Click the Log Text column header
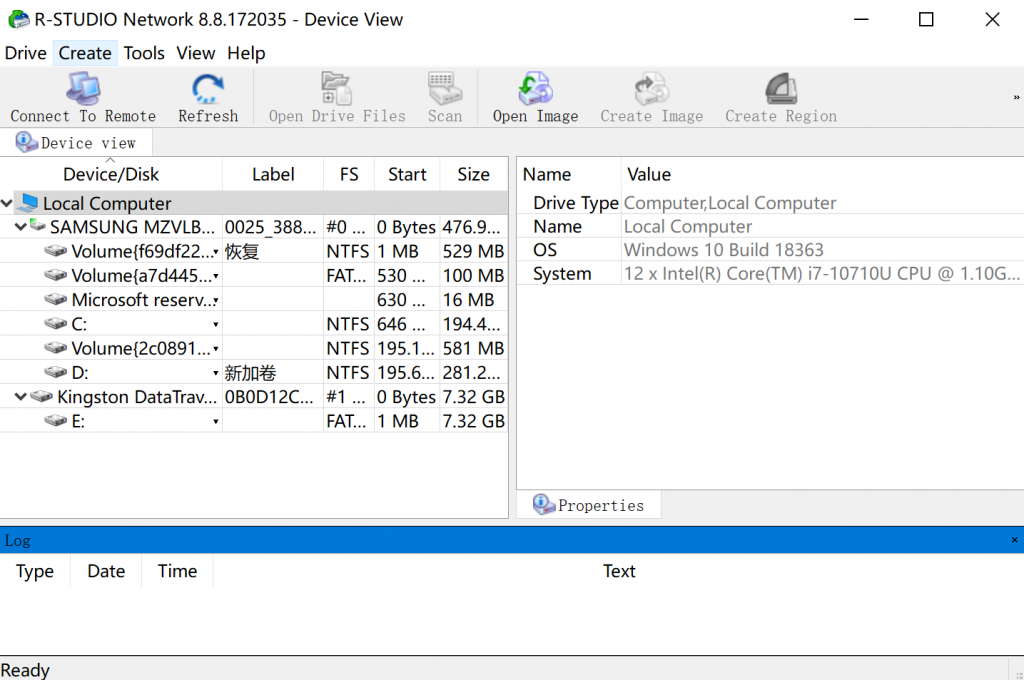1024x680 pixels. pos(618,571)
